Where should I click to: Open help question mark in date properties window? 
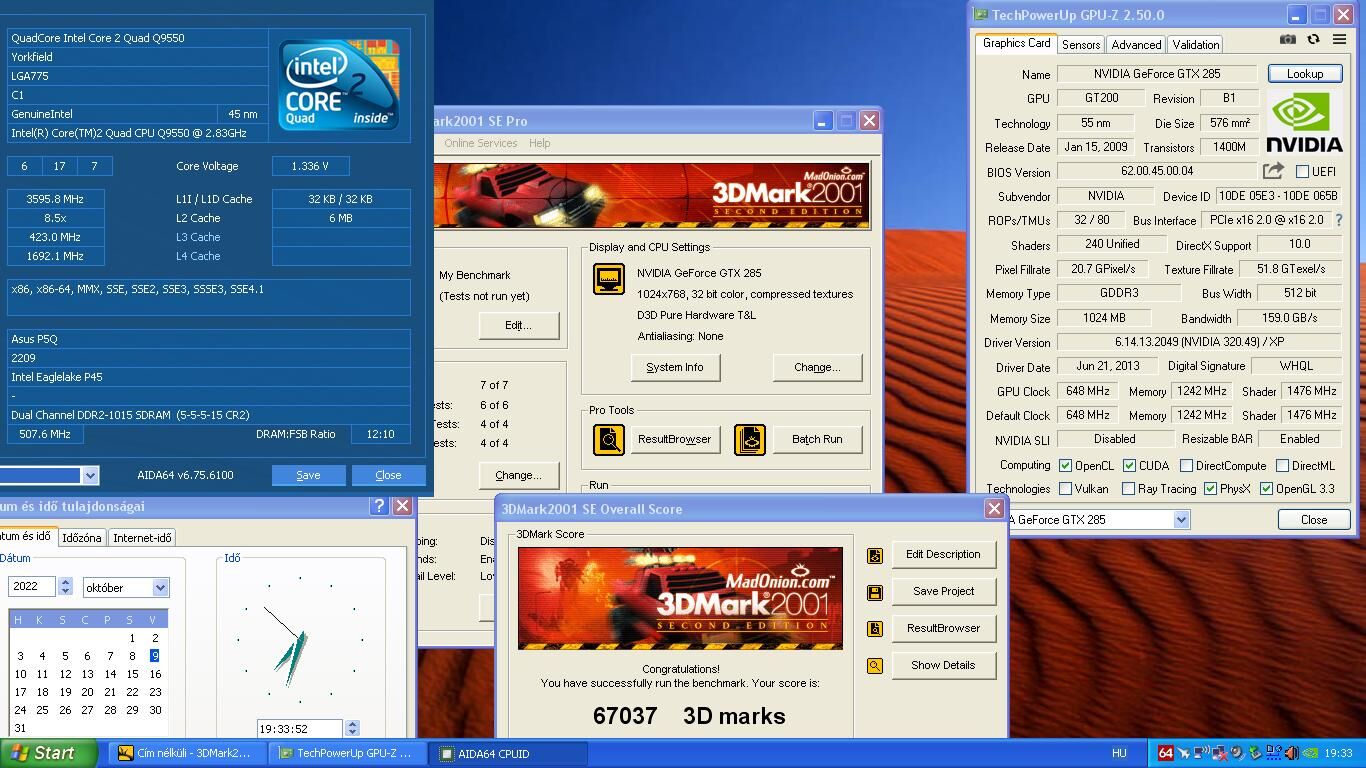(379, 506)
